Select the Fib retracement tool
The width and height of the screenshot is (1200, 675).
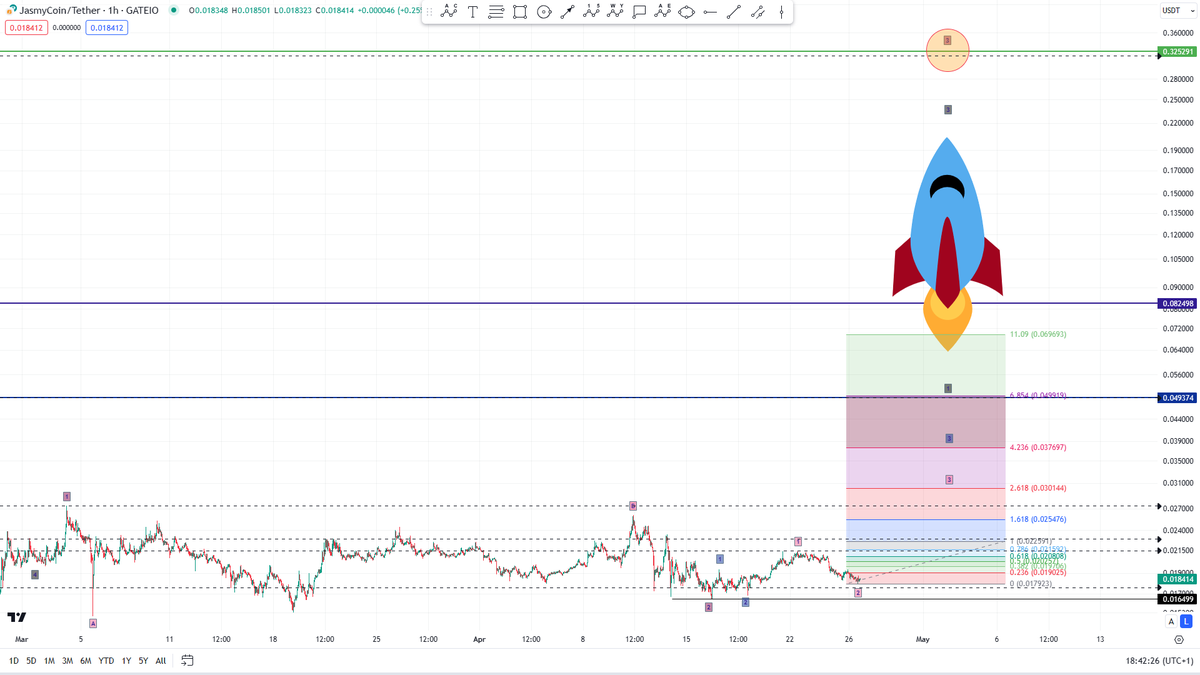point(496,12)
